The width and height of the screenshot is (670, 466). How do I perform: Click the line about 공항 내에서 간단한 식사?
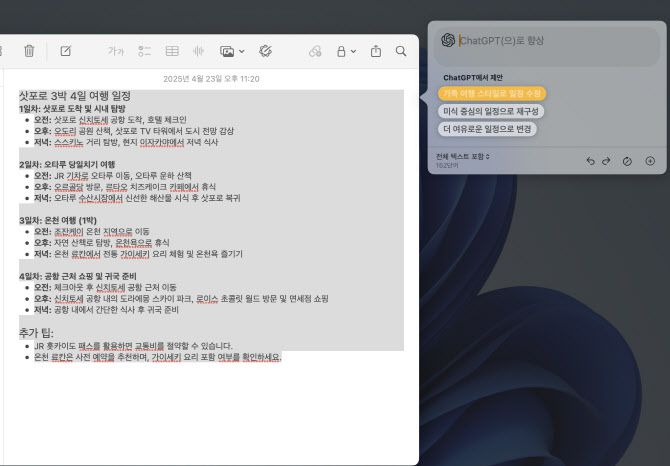(106, 310)
